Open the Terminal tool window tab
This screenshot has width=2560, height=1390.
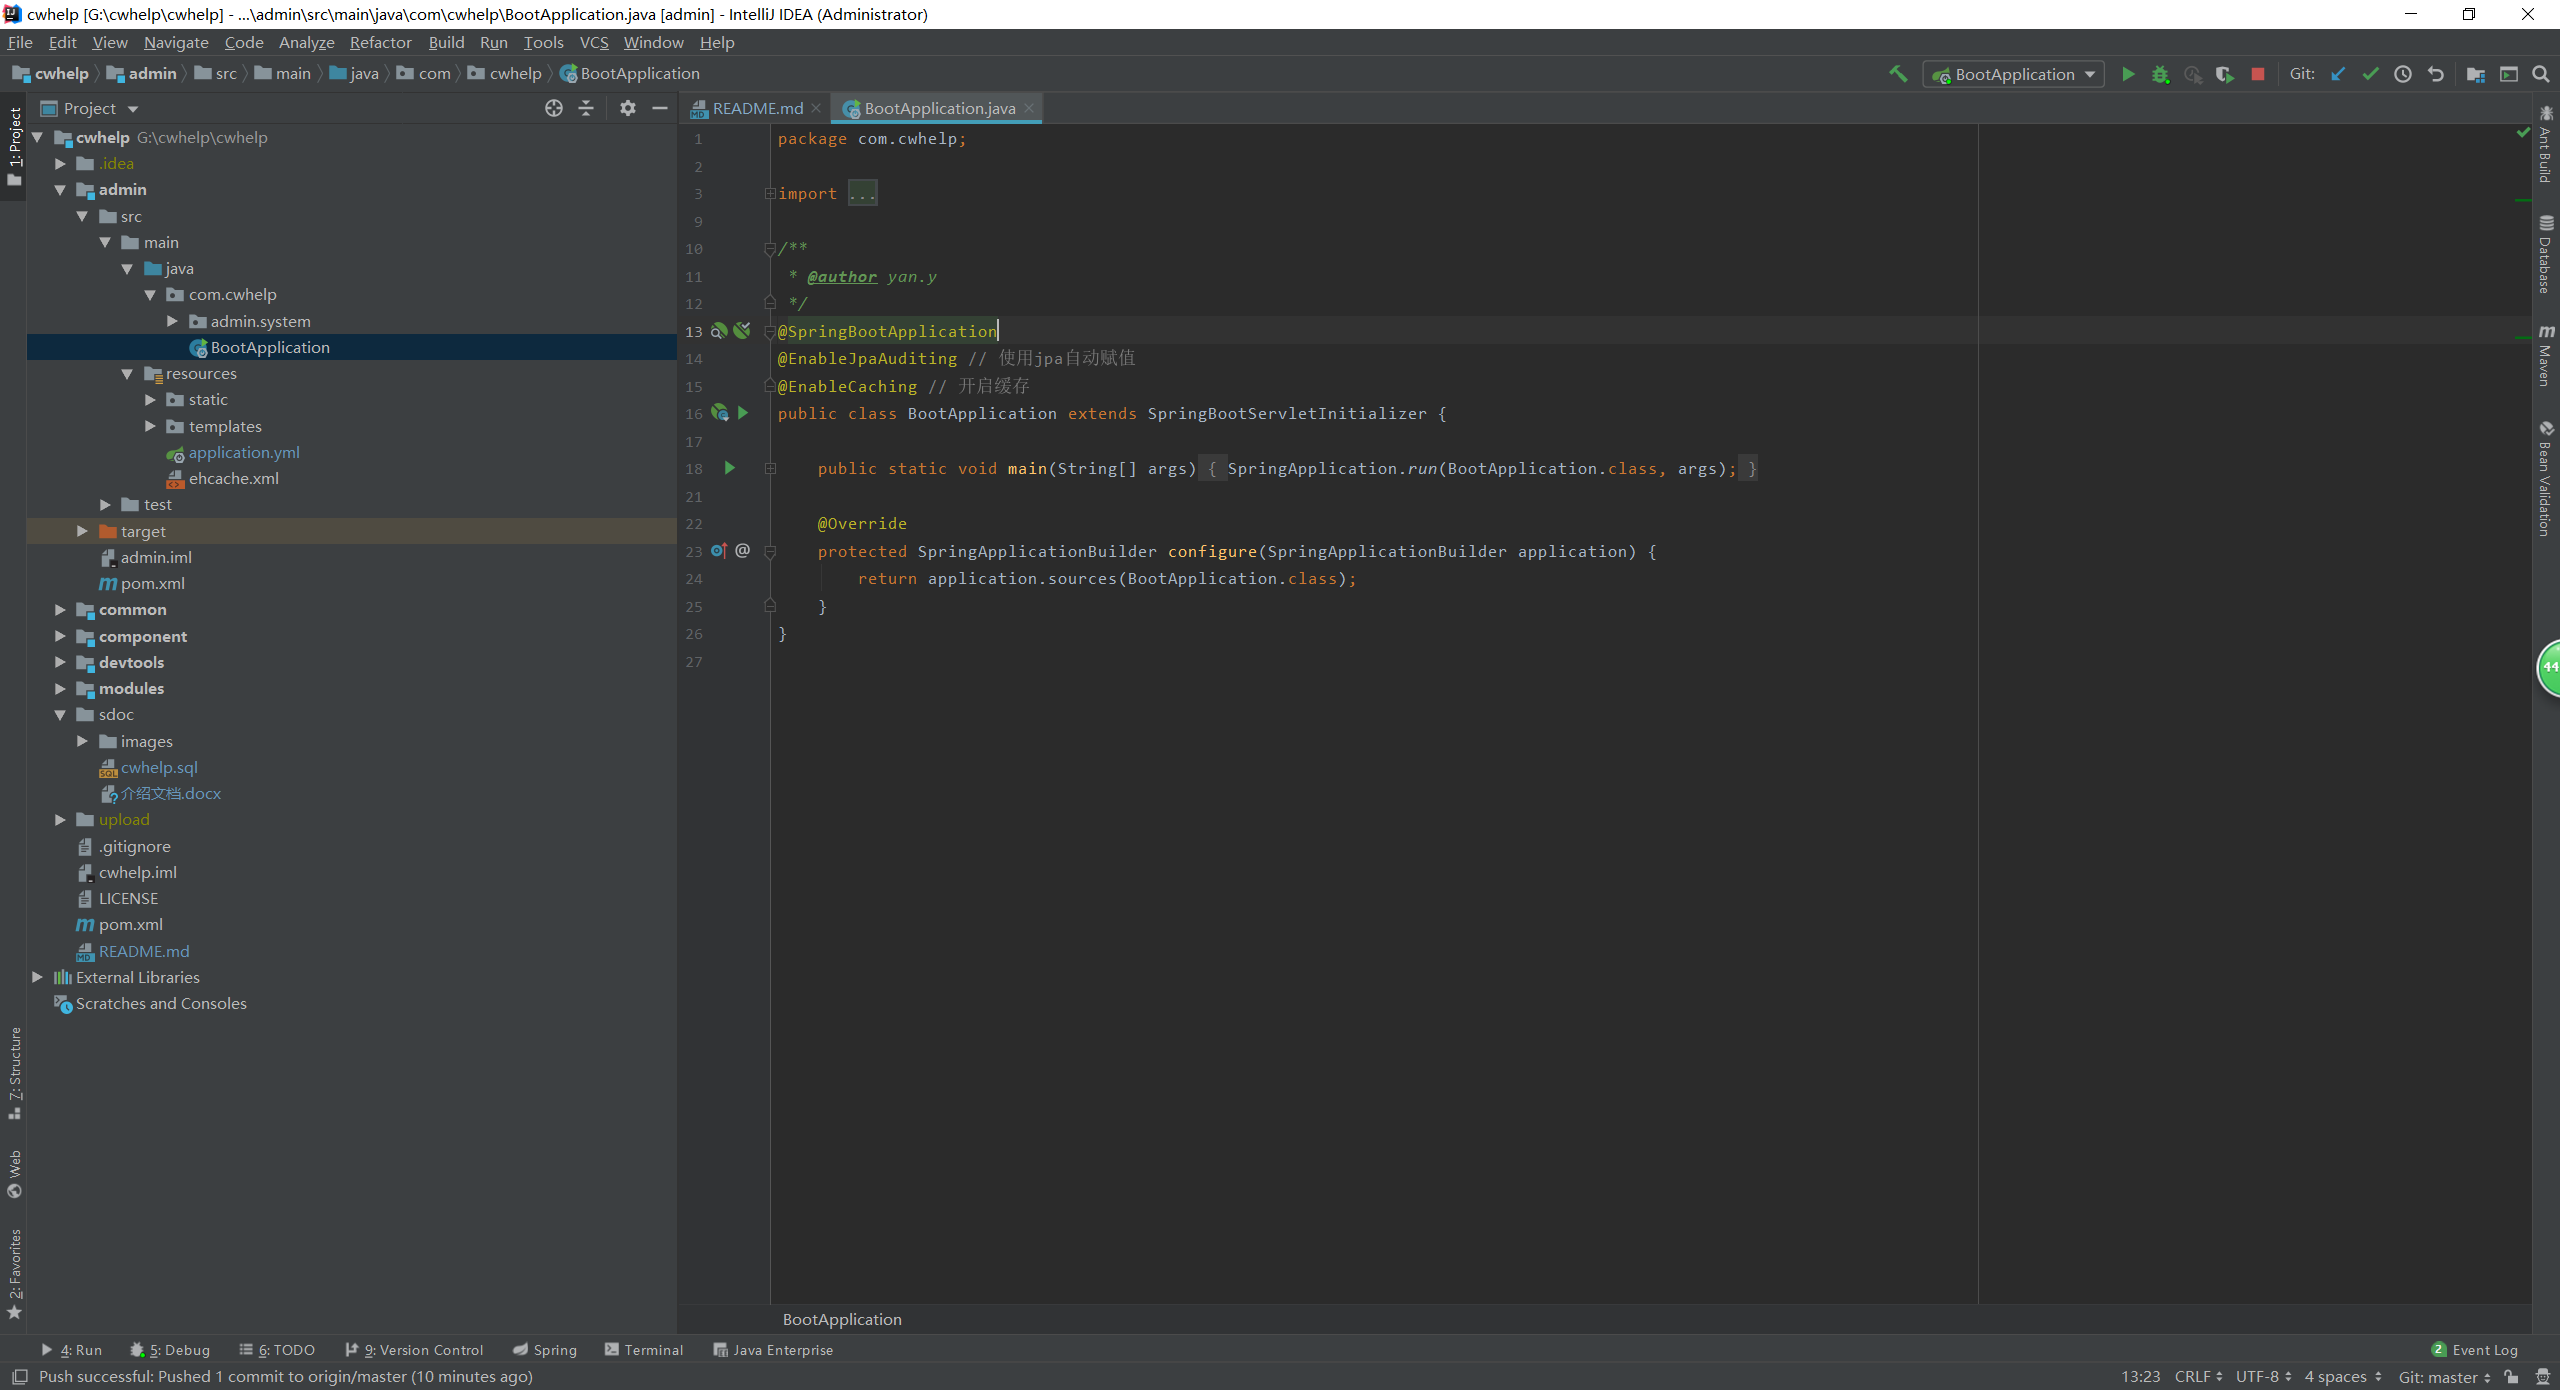tap(644, 1350)
